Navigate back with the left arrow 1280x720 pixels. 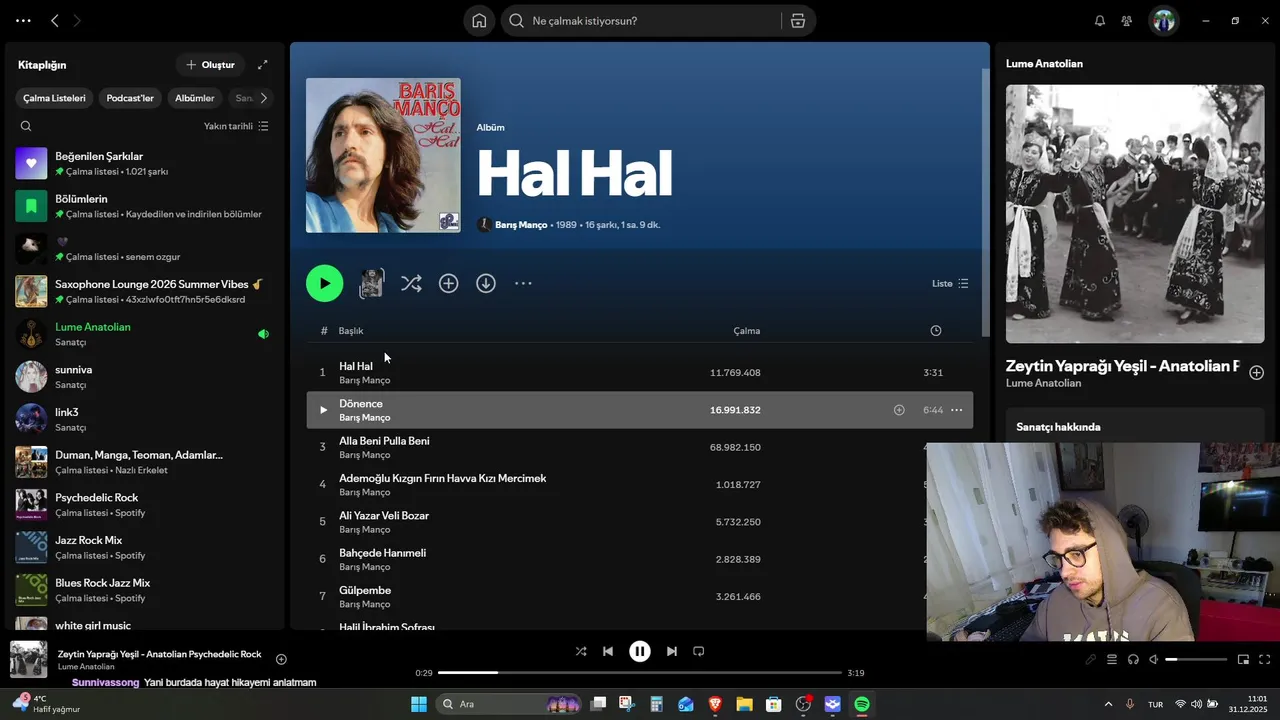click(55, 21)
